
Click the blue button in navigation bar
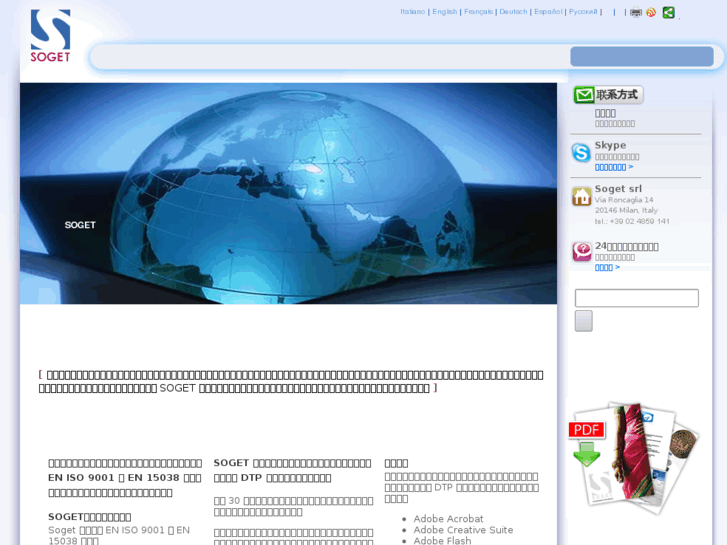point(642,57)
